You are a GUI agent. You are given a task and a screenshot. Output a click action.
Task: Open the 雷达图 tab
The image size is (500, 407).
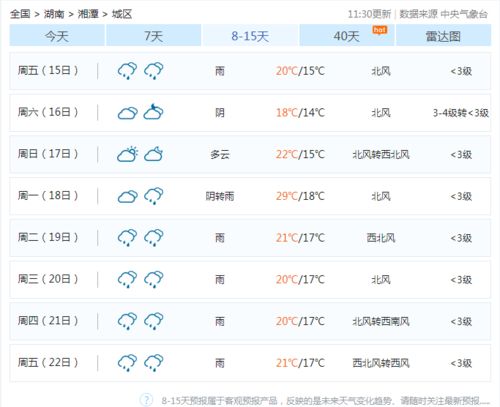pos(443,35)
